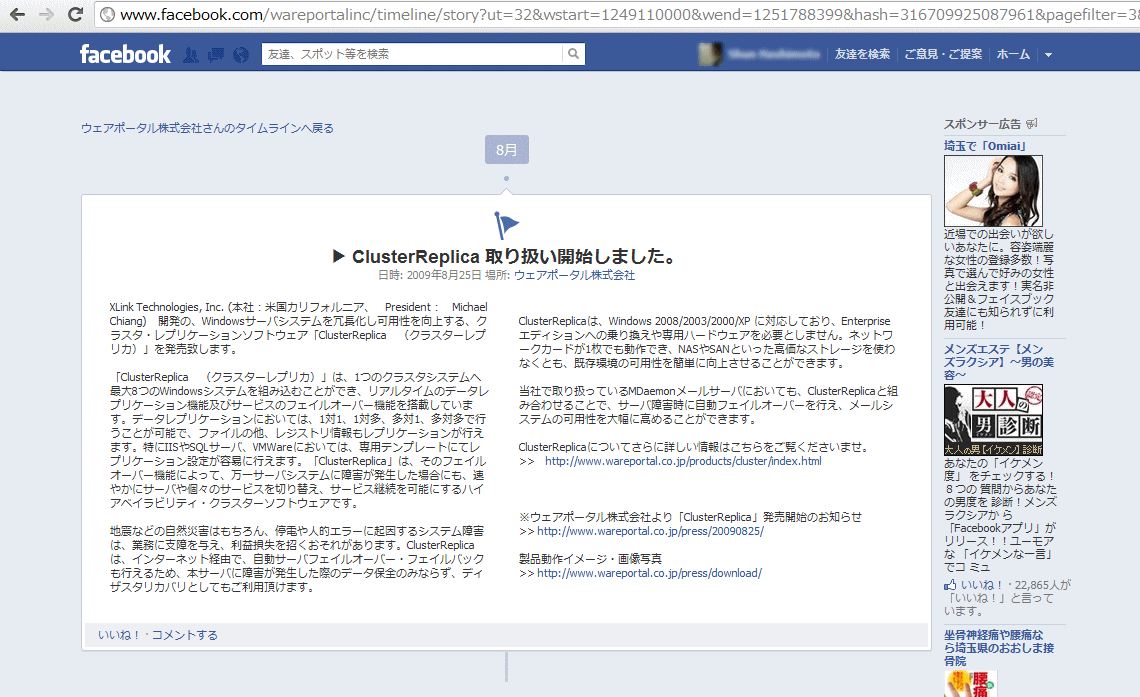
Task: Open the messages icon in the Facebook header
Action: coord(216,55)
